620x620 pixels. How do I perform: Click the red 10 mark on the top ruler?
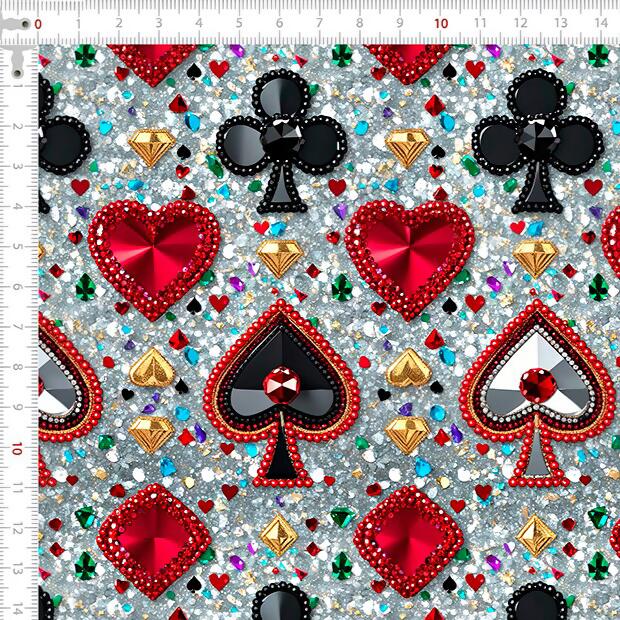tap(441, 22)
